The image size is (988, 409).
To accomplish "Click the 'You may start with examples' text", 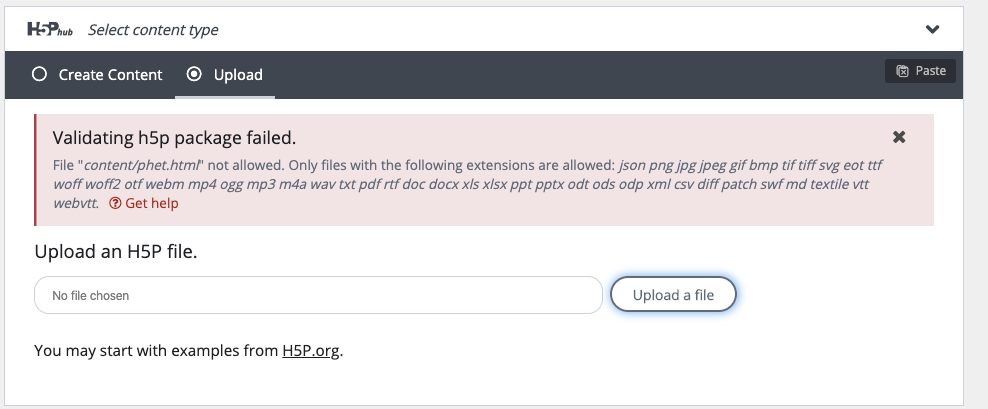I will (x=156, y=350).
